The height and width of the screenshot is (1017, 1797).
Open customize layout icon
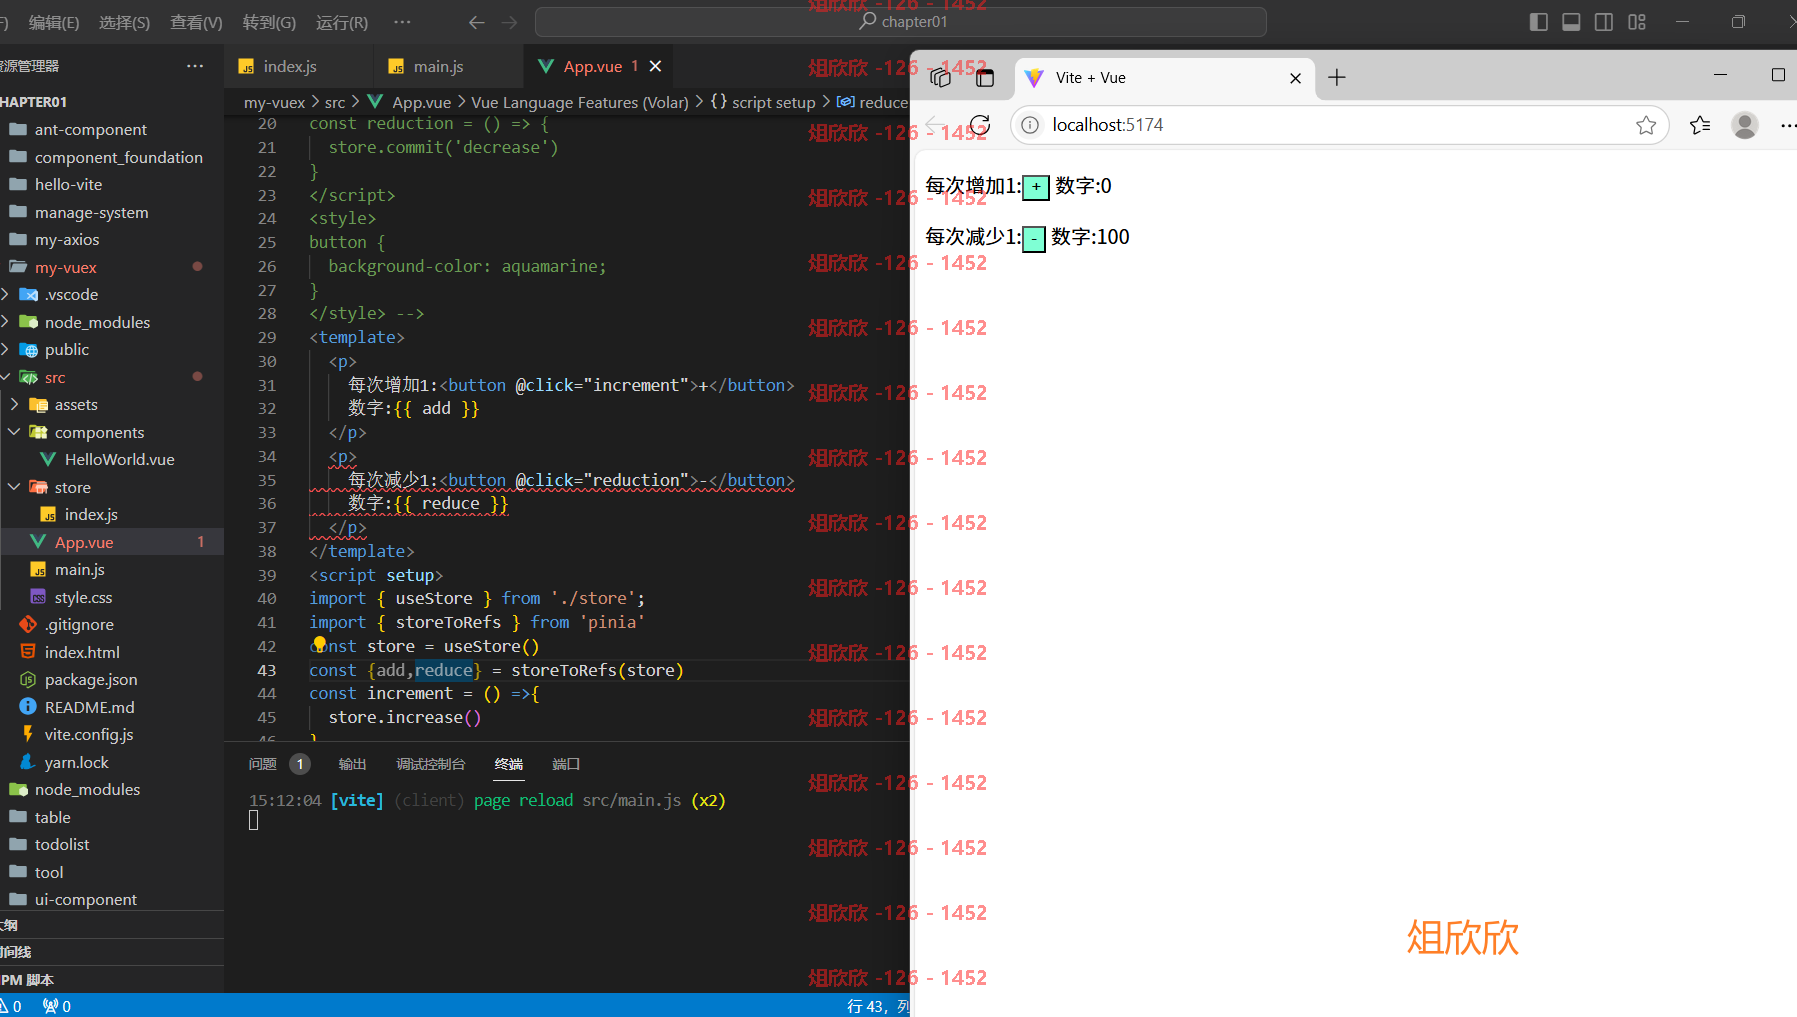point(1637,22)
